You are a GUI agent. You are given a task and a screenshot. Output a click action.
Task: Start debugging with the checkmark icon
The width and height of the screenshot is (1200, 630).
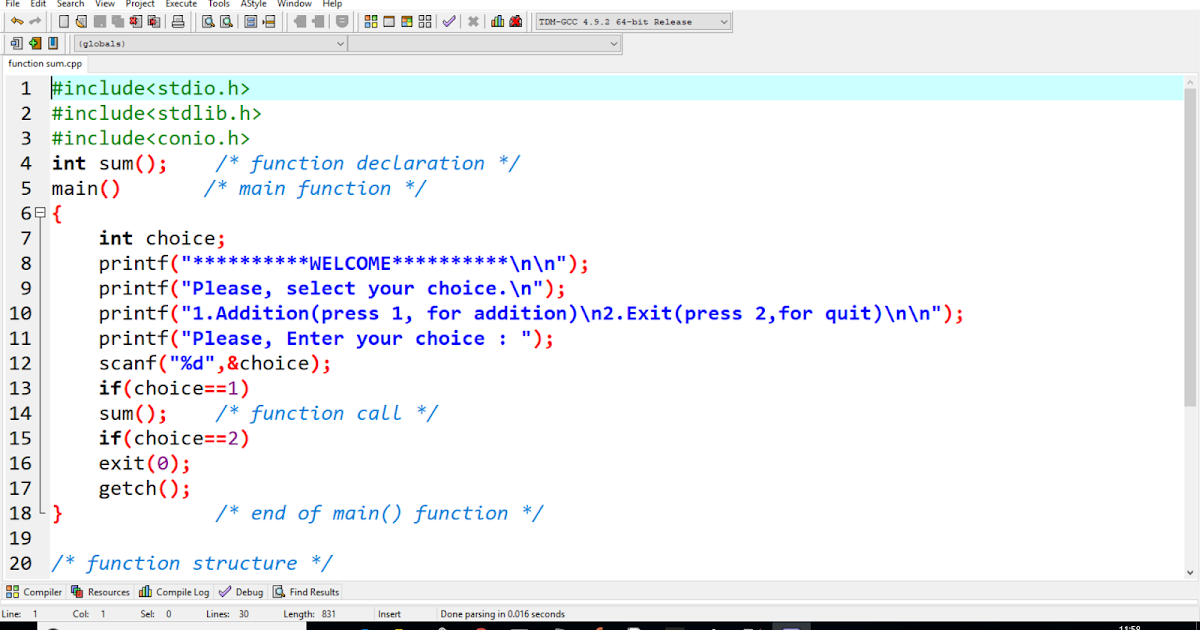click(x=449, y=21)
